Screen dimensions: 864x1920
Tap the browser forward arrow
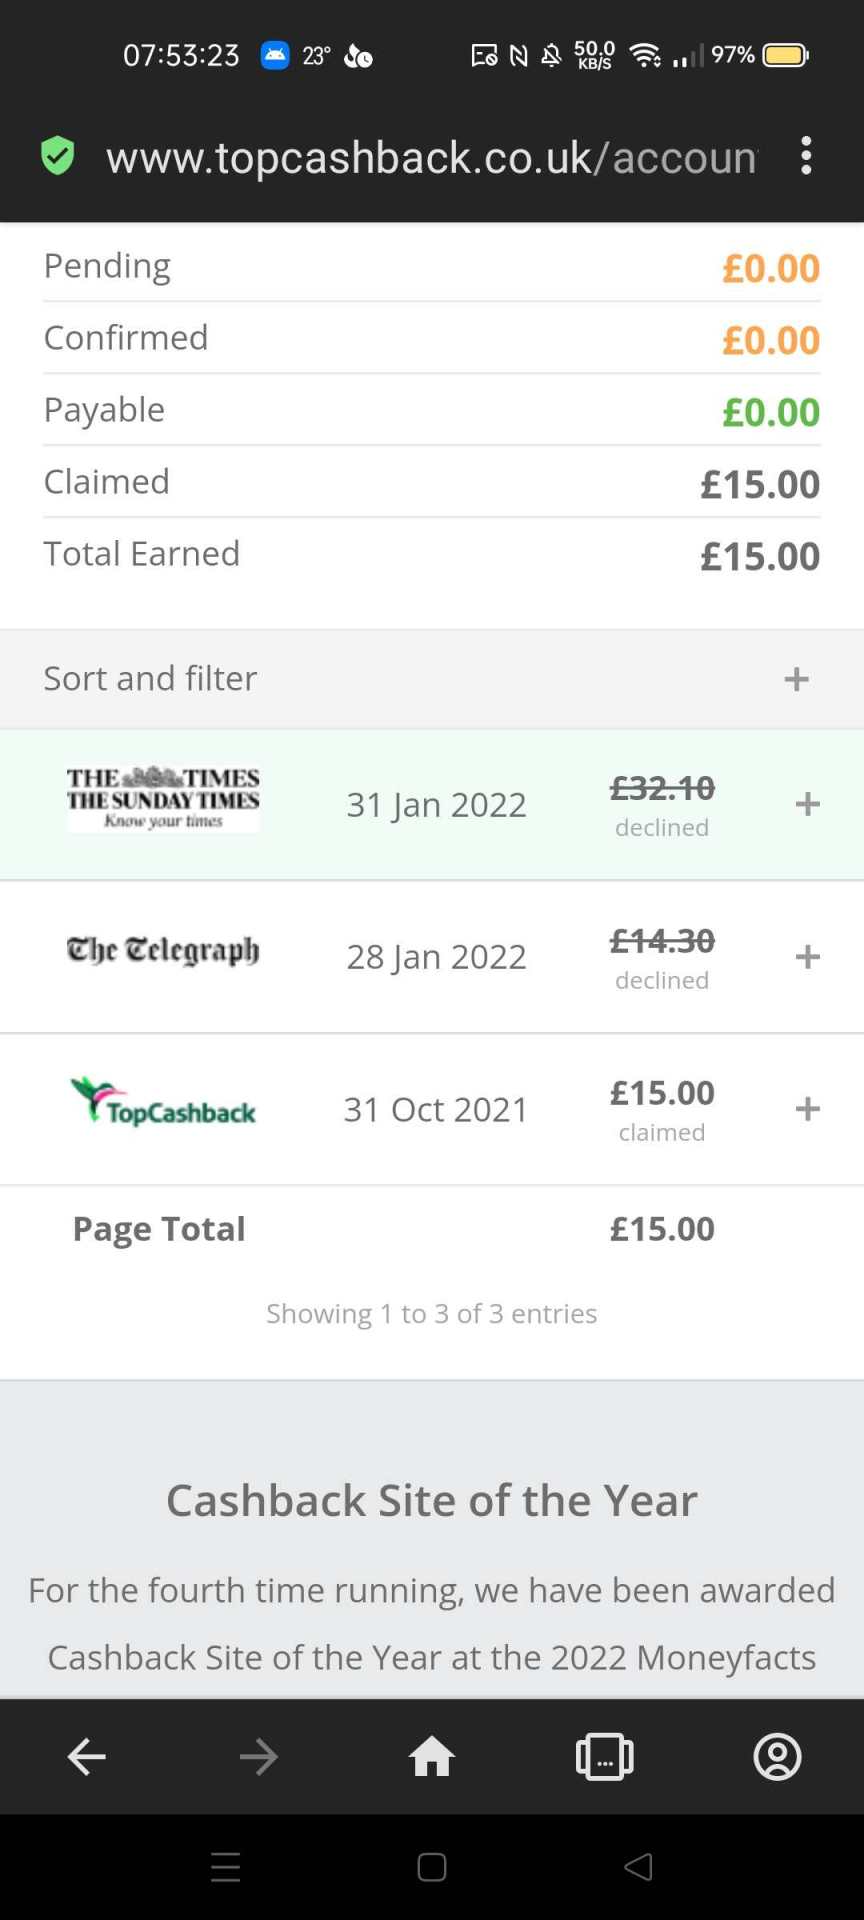259,1756
